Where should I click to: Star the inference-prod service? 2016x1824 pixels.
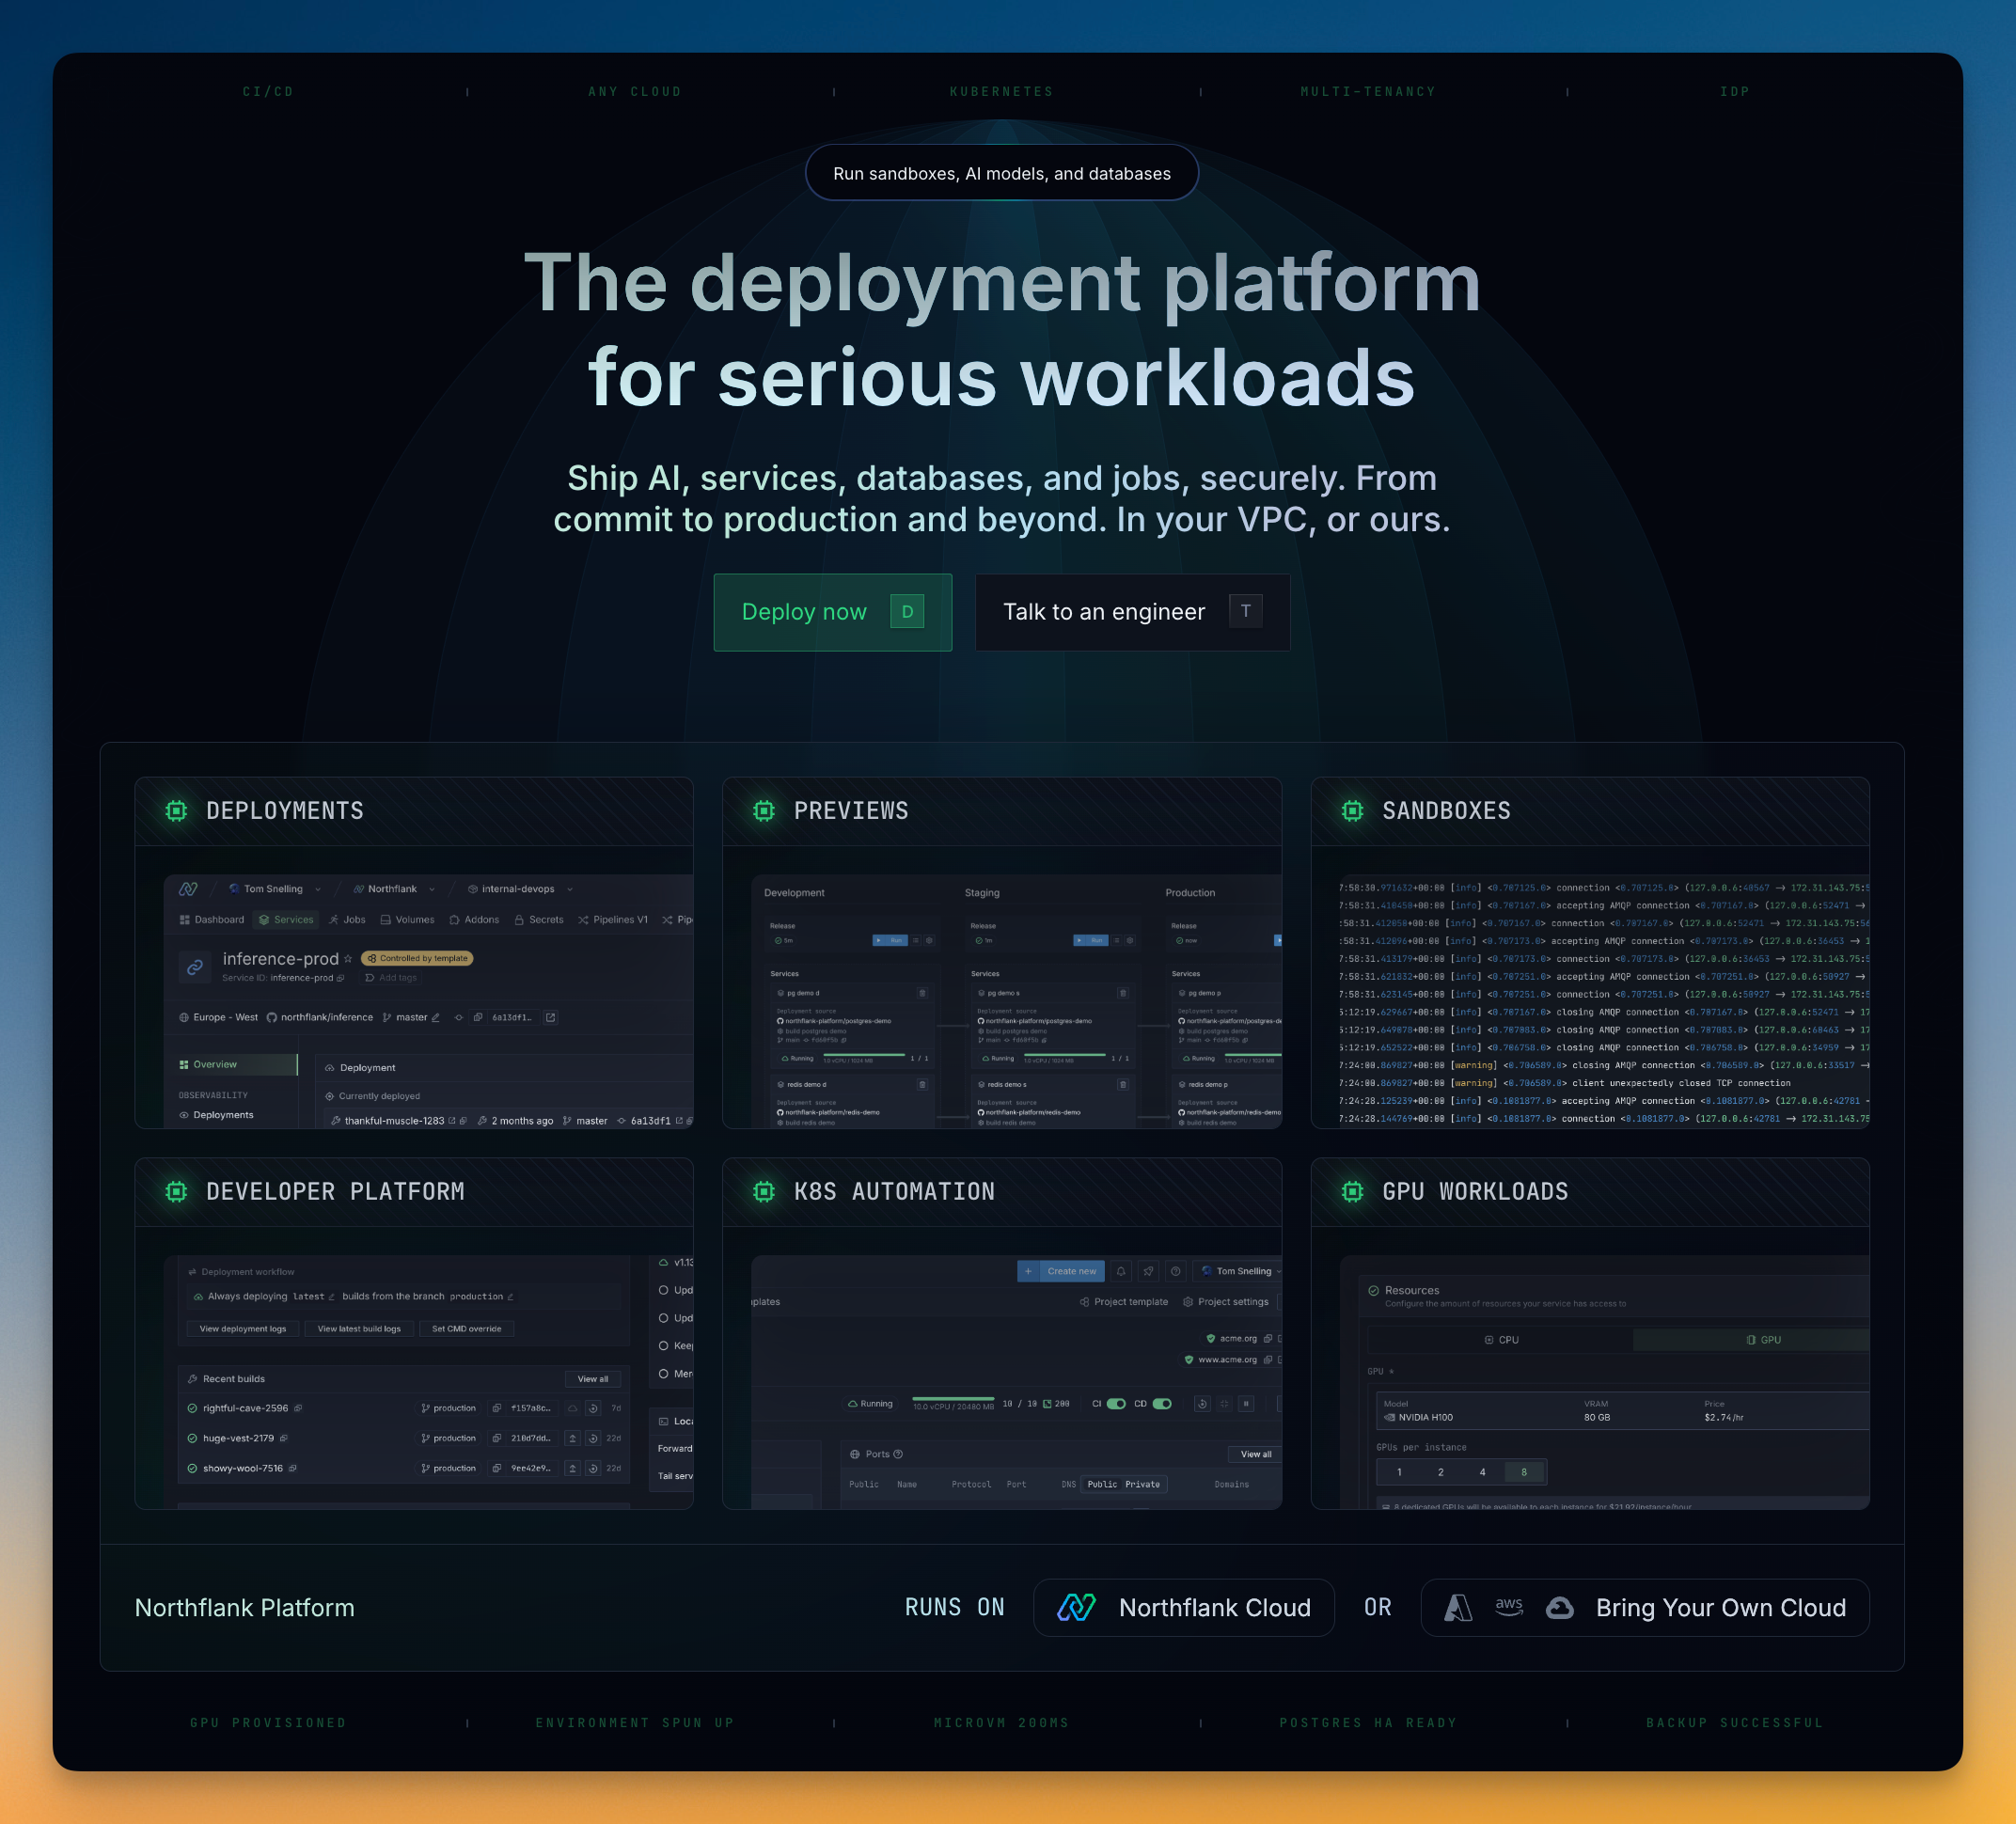pyautogui.click(x=348, y=959)
